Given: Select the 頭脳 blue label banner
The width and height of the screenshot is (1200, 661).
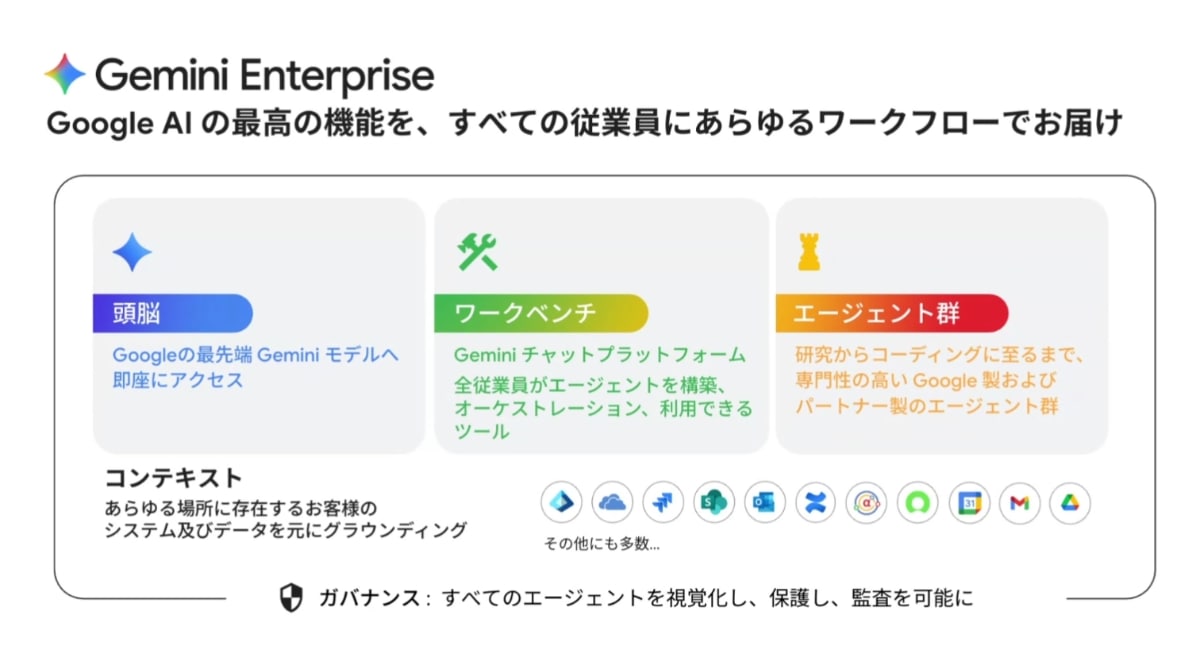Looking at the screenshot, I should (172, 313).
